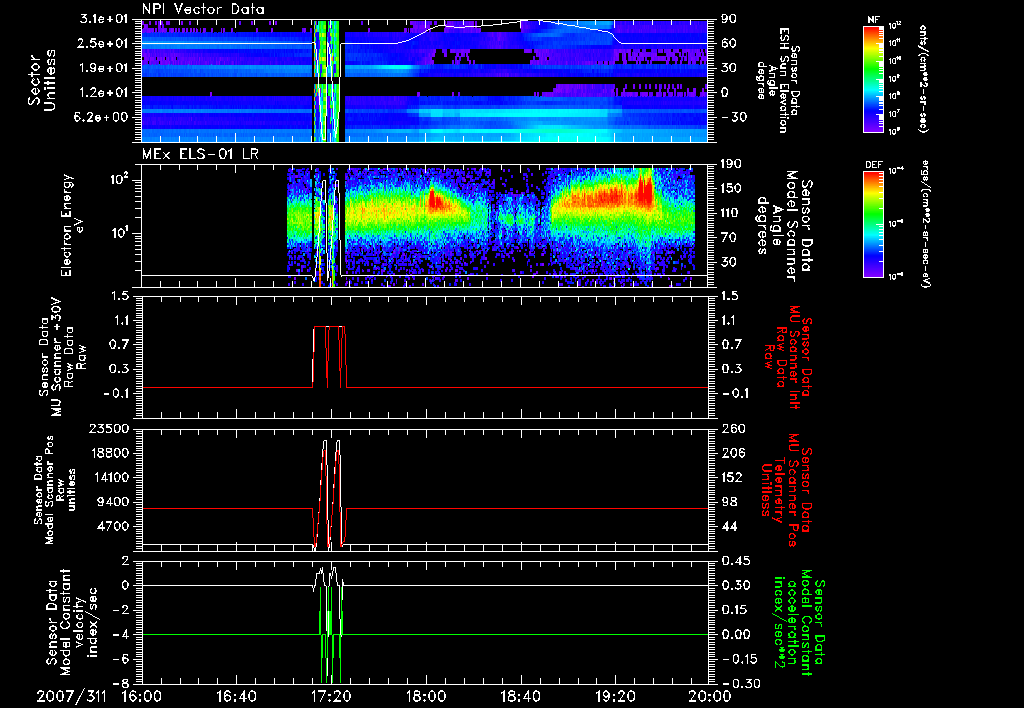1024x708 pixels.
Task: Click the 0.45 acceleration tick label
Action: tap(735, 561)
